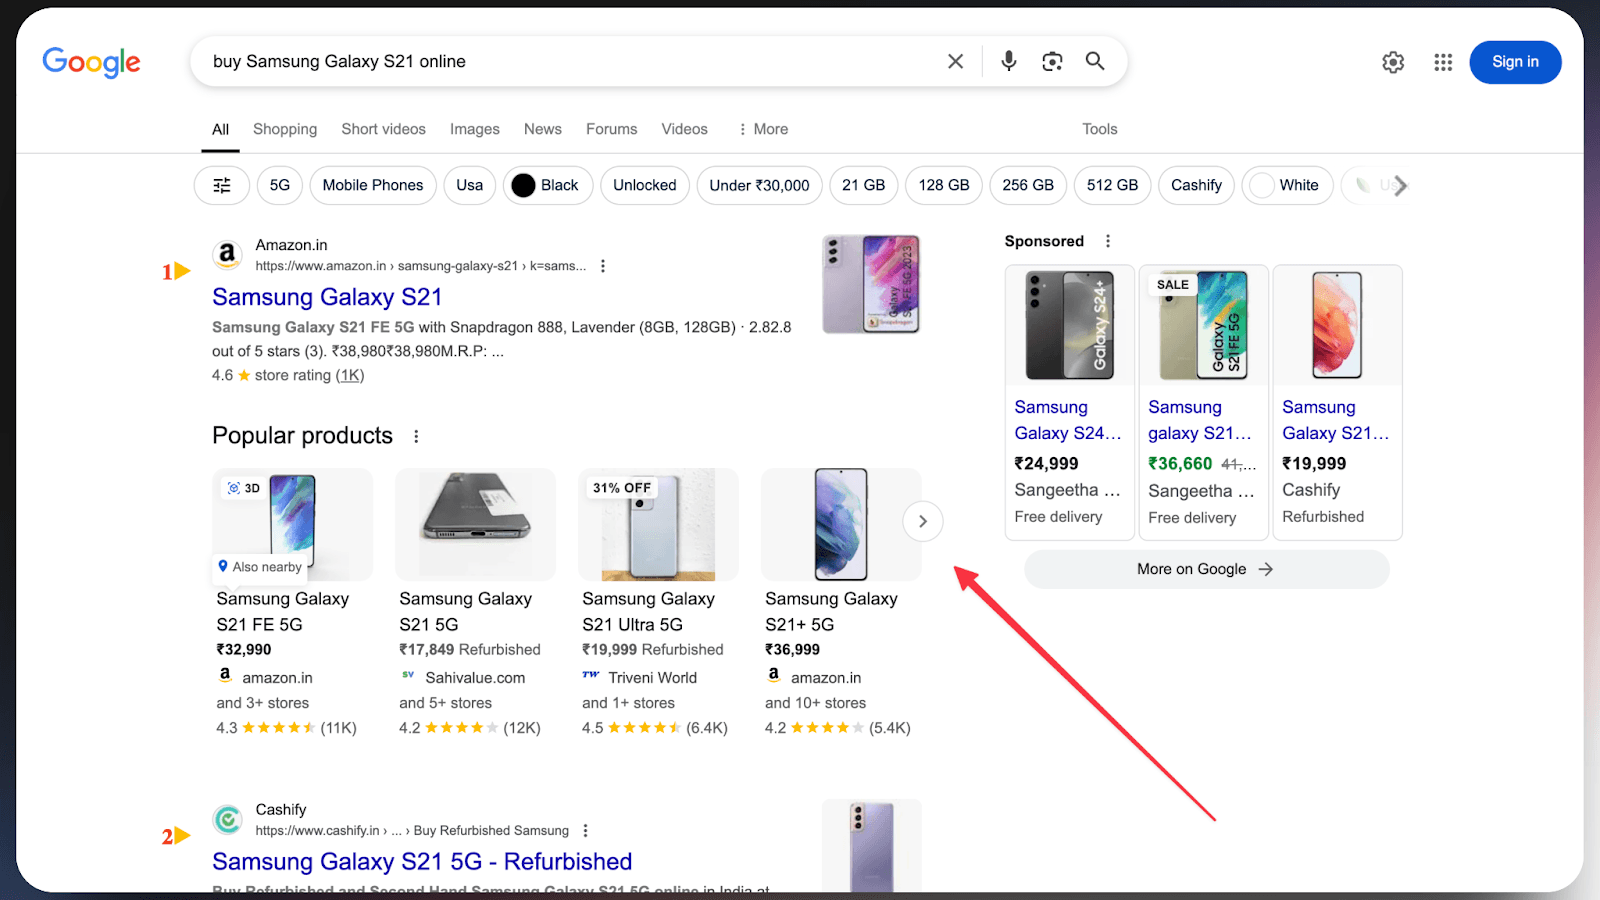Toggle the Usa filter chip
1600x900 pixels.
click(470, 185)
